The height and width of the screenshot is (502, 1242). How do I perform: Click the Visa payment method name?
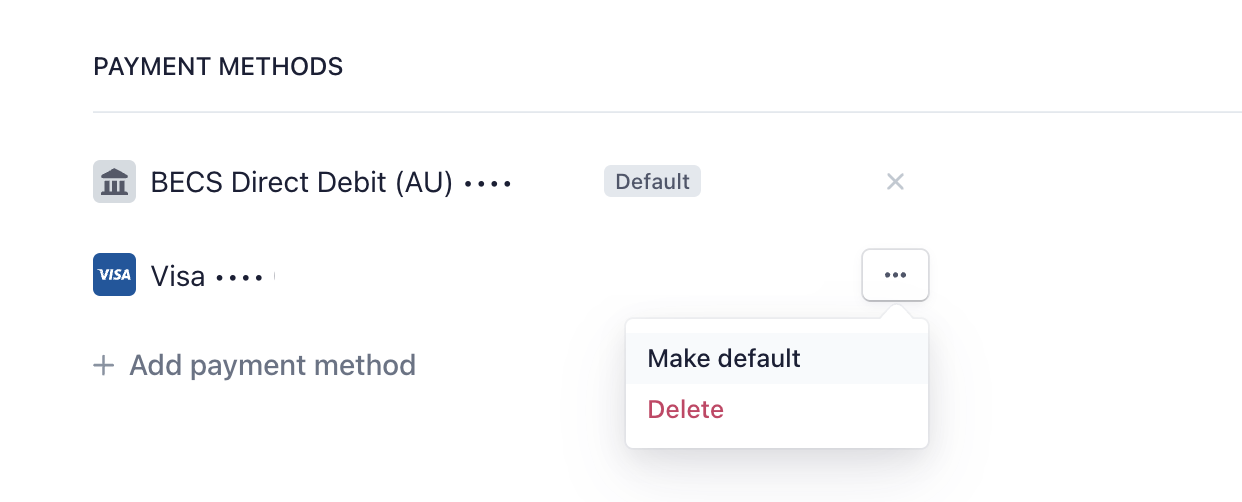[178, 276]
